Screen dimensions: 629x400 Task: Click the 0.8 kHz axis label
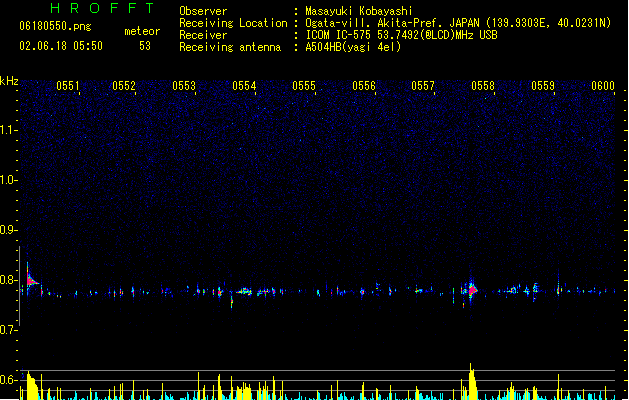tap(8, 280)
